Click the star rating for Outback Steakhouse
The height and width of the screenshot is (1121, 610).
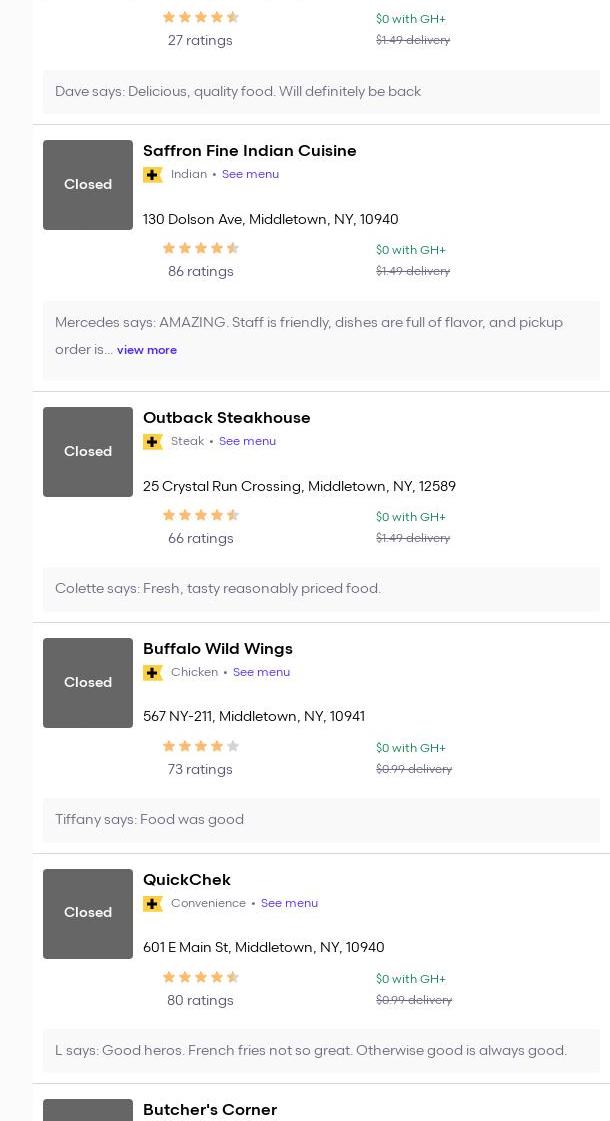pos(201,516)
